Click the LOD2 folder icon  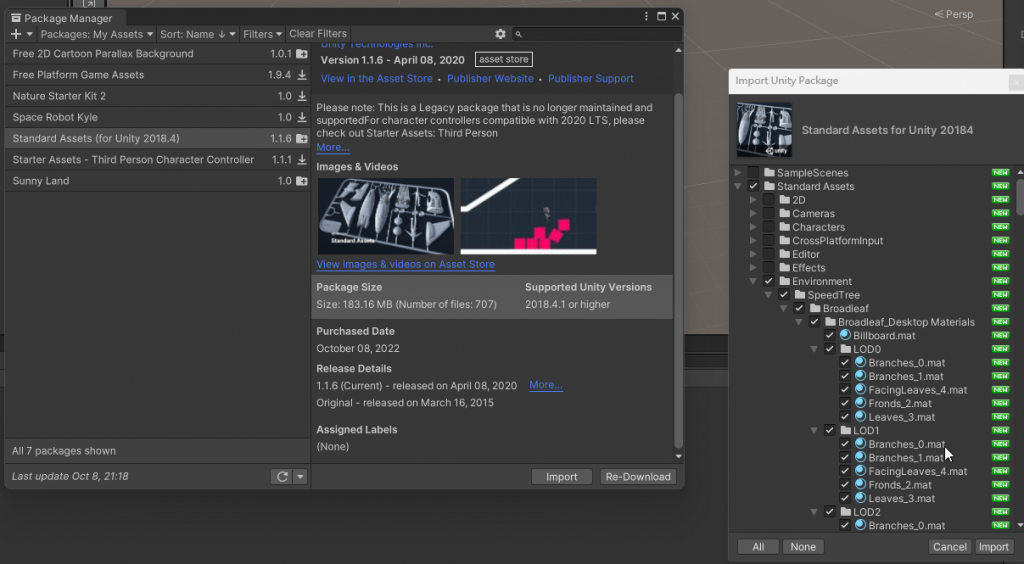(x=845, y=512)
